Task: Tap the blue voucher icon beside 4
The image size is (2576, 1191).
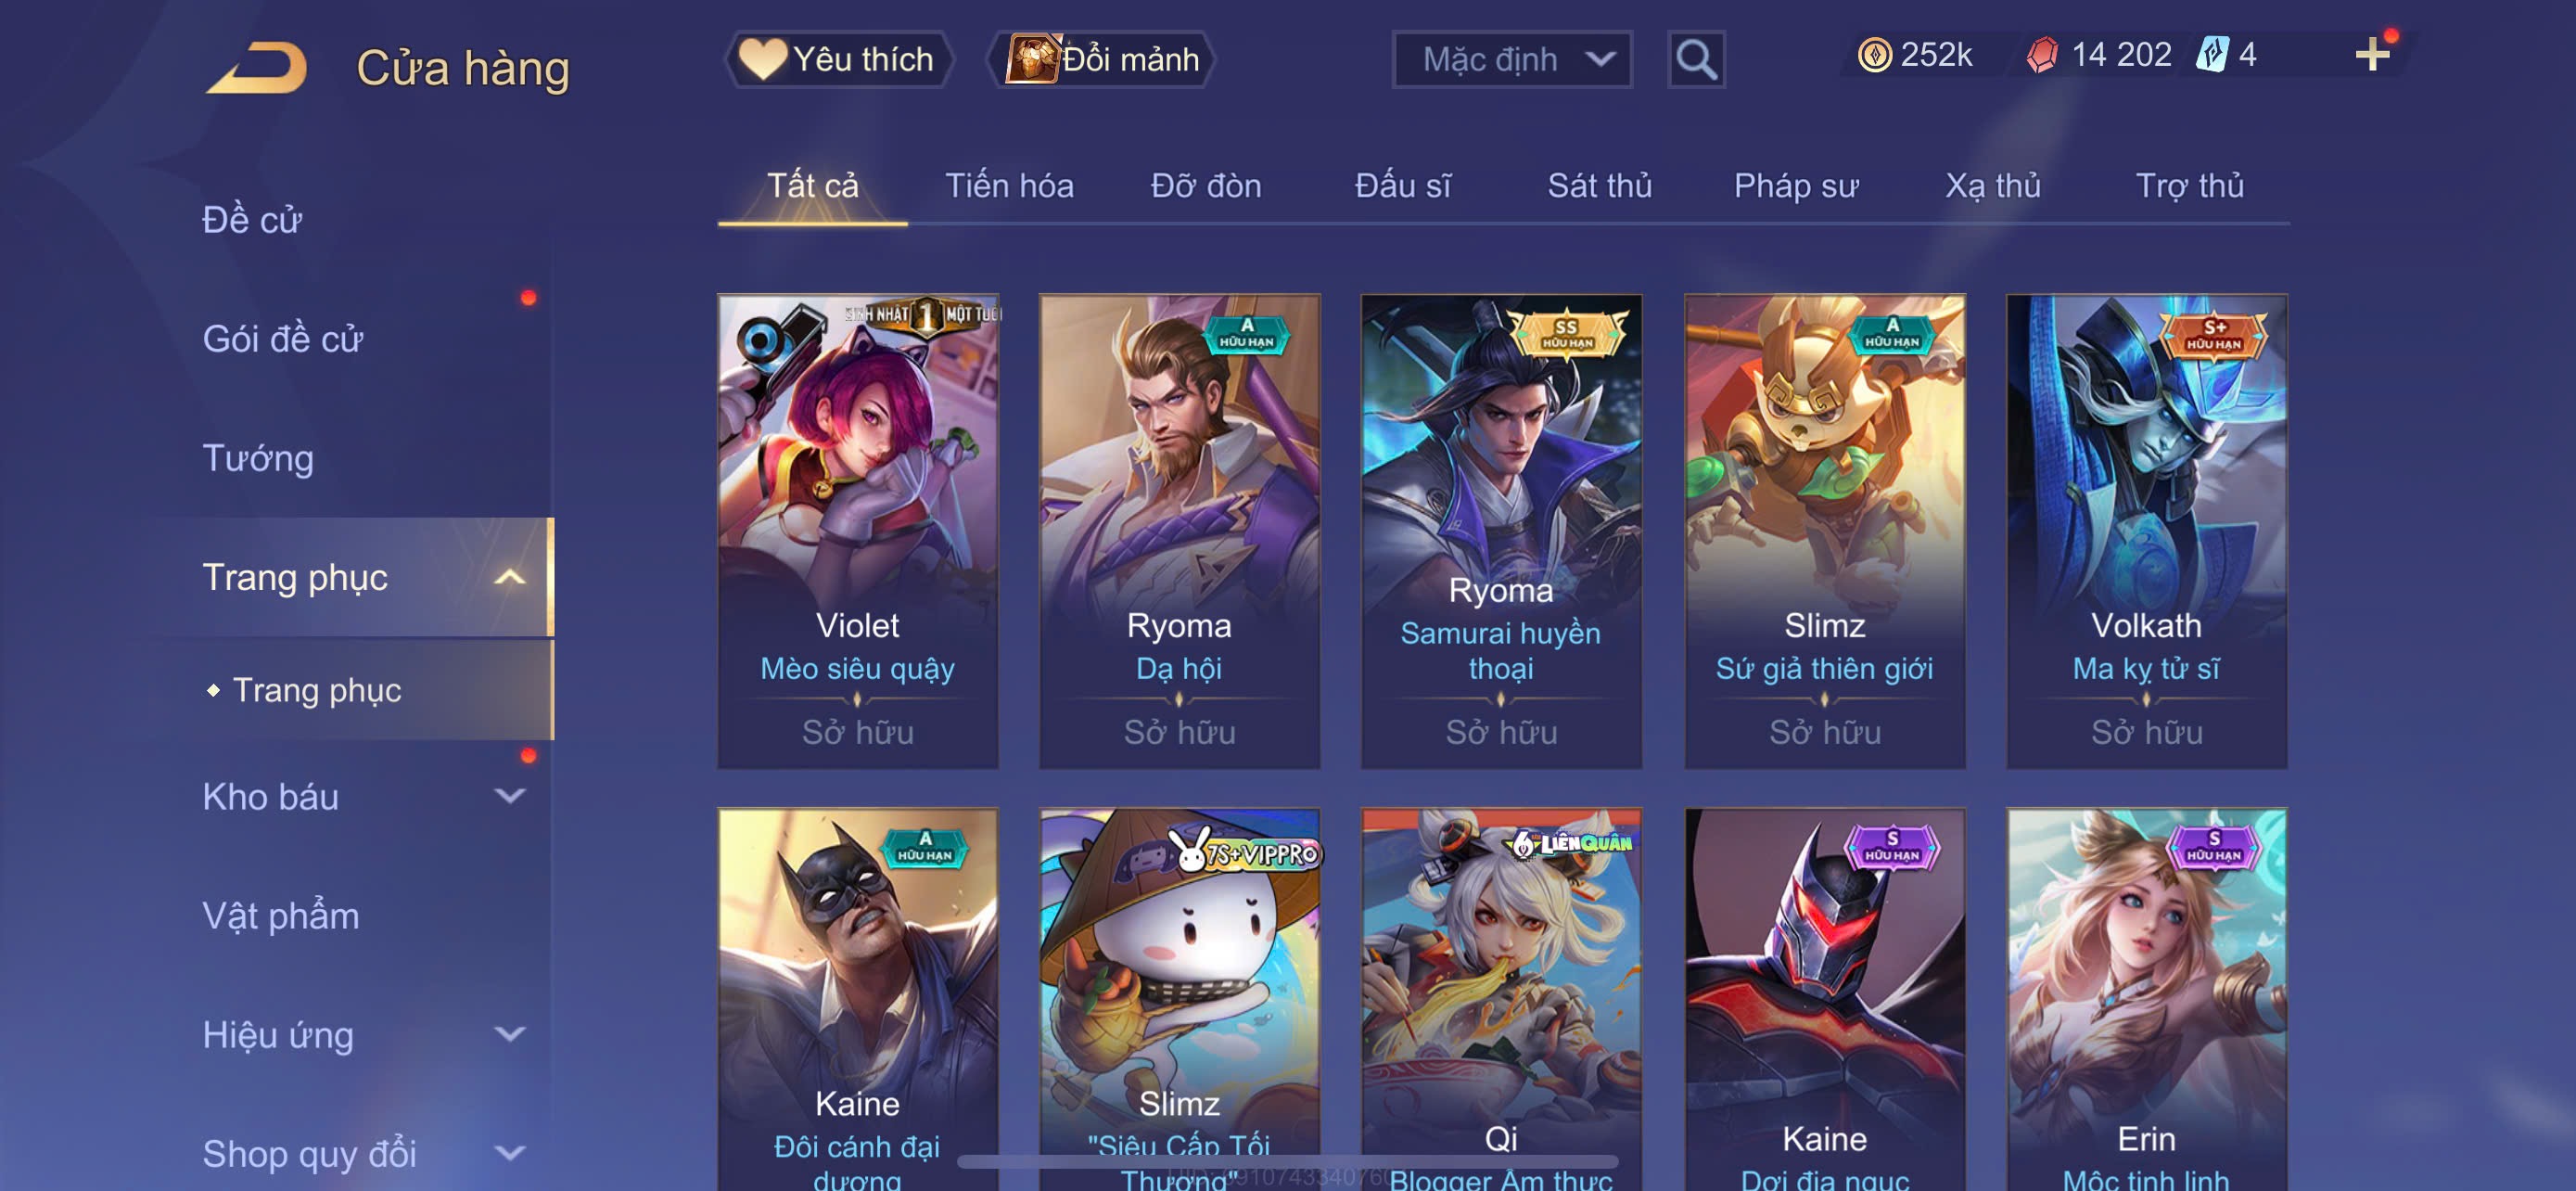Action: 2212,54
